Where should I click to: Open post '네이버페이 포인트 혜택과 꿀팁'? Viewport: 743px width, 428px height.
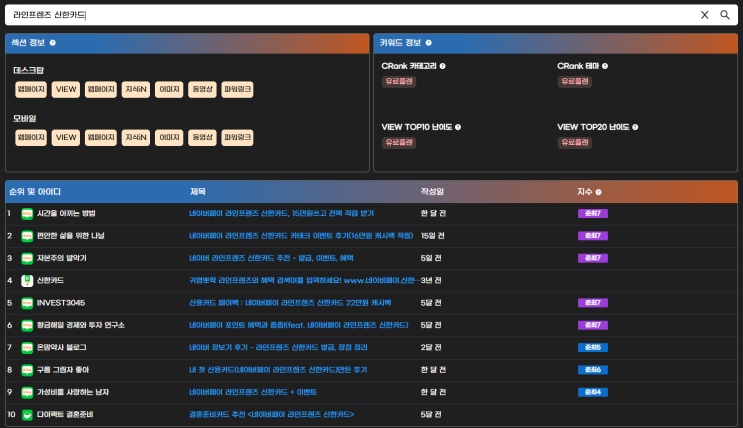(x=299, y=325)
